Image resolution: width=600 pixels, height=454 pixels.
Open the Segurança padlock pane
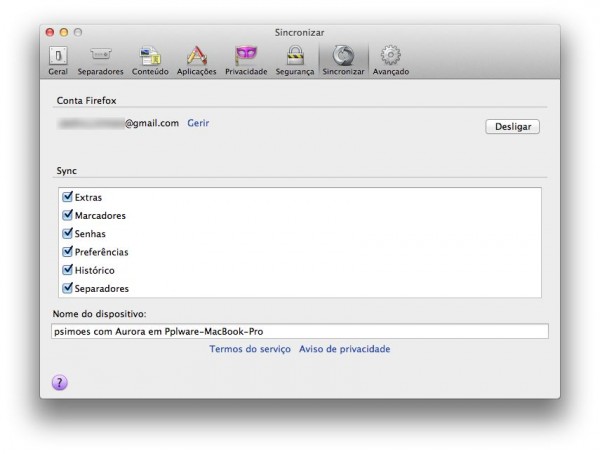295,60
